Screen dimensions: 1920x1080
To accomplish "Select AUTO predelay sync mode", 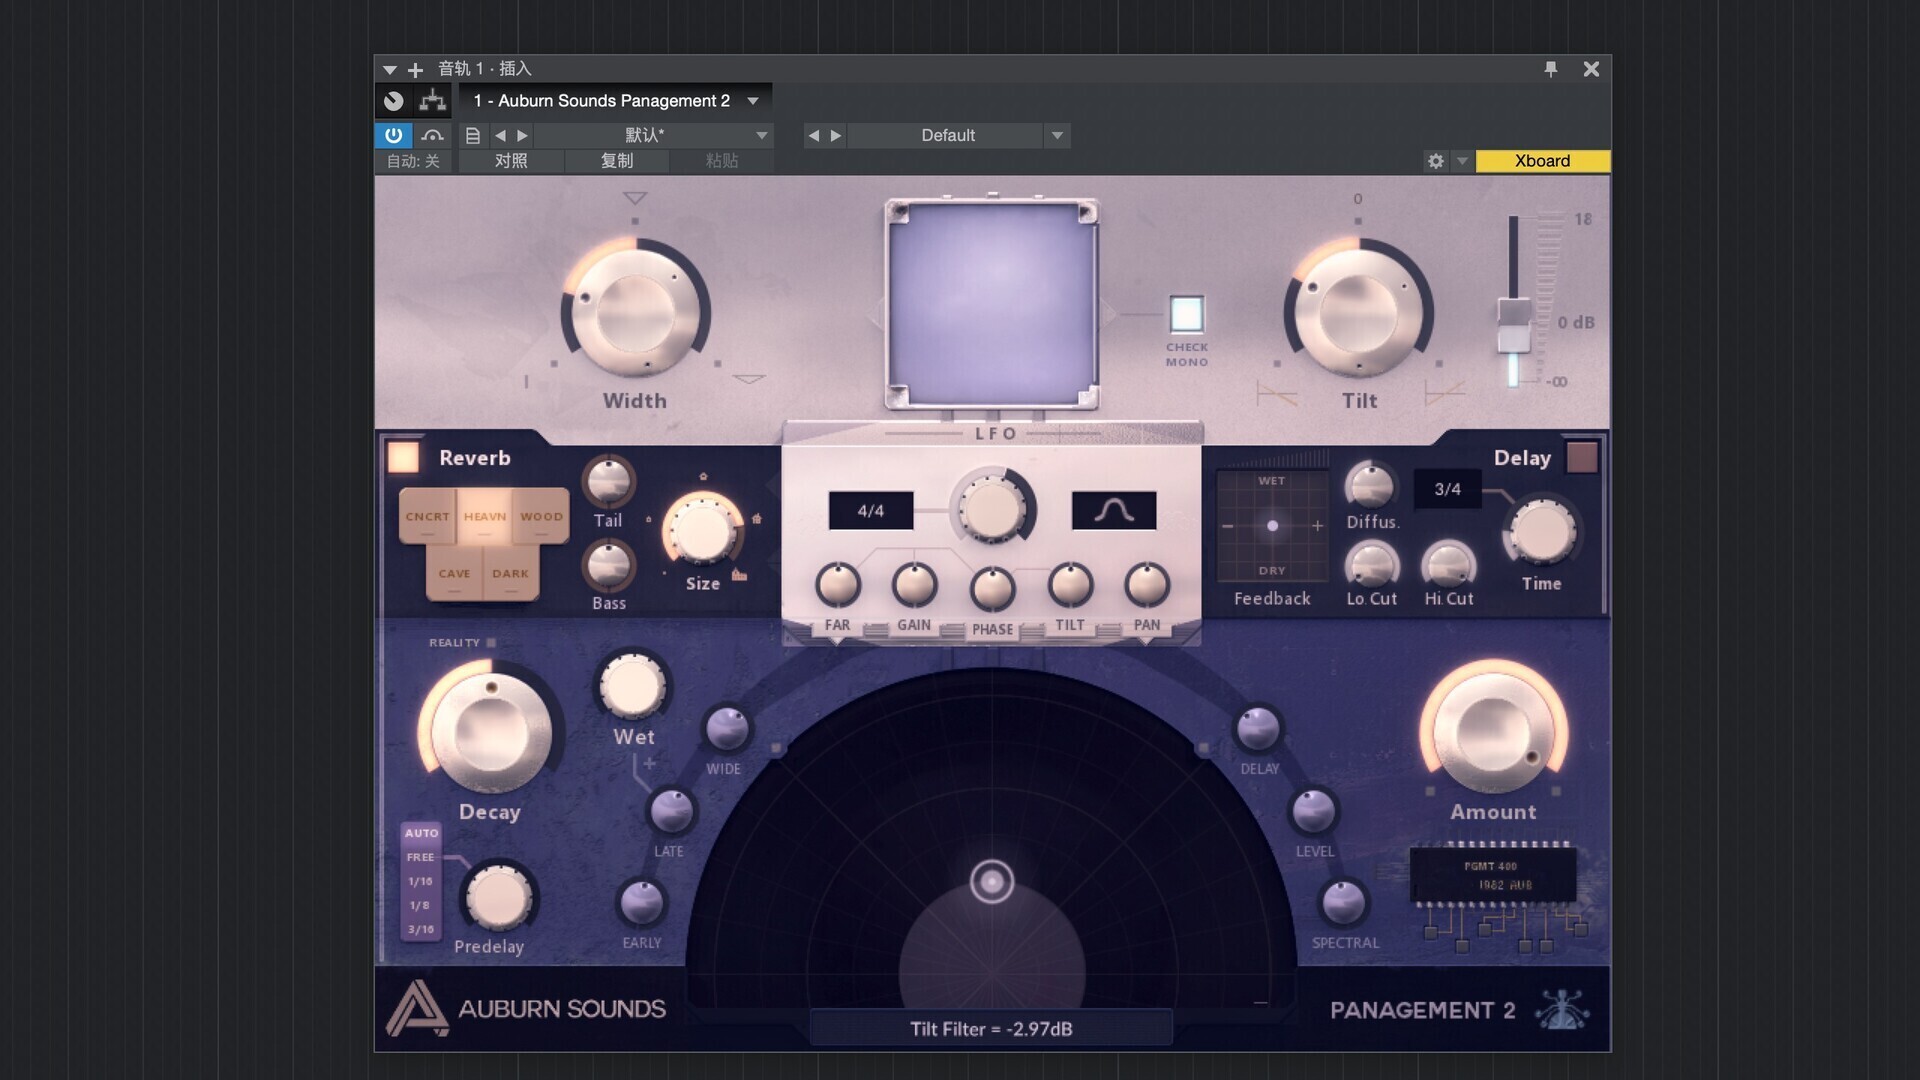I will coord(421,833).
